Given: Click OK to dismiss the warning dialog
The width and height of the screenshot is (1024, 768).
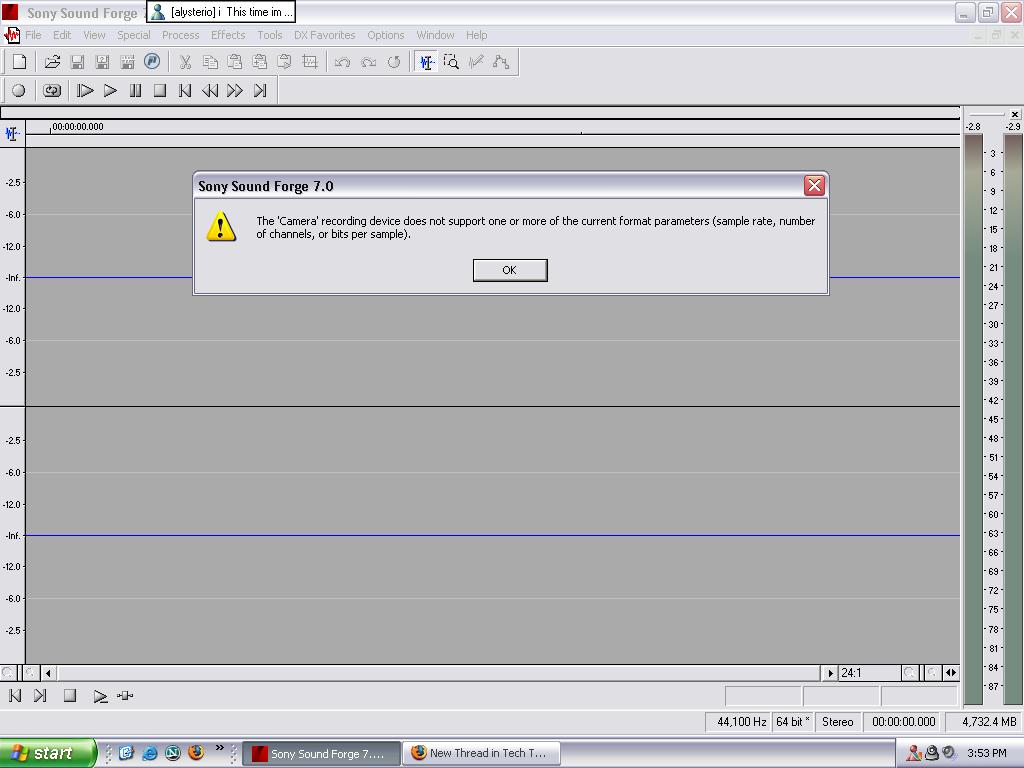Looking at the screenshot, I should 509,270.
